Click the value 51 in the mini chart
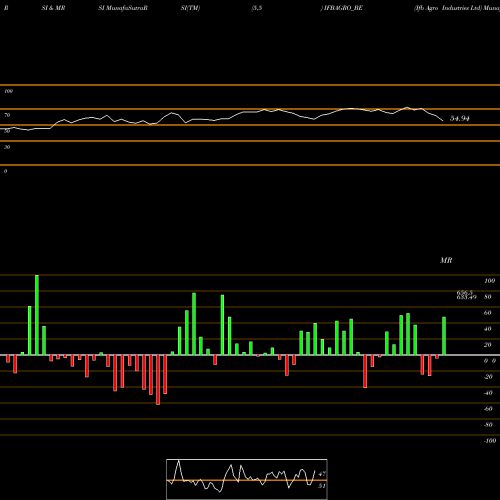This screenshot has height=500, width=500. [x=322, y=486]
